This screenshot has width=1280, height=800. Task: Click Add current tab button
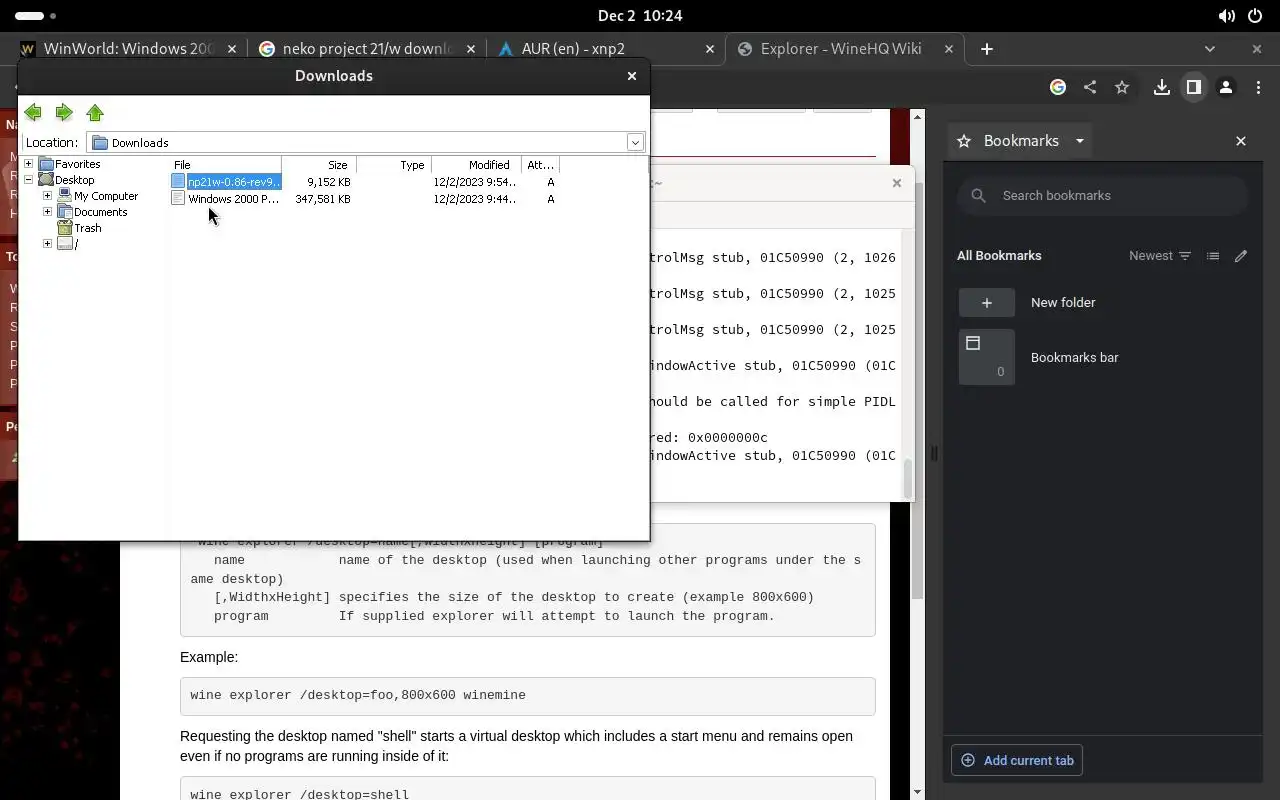[x=1017, y=761]
